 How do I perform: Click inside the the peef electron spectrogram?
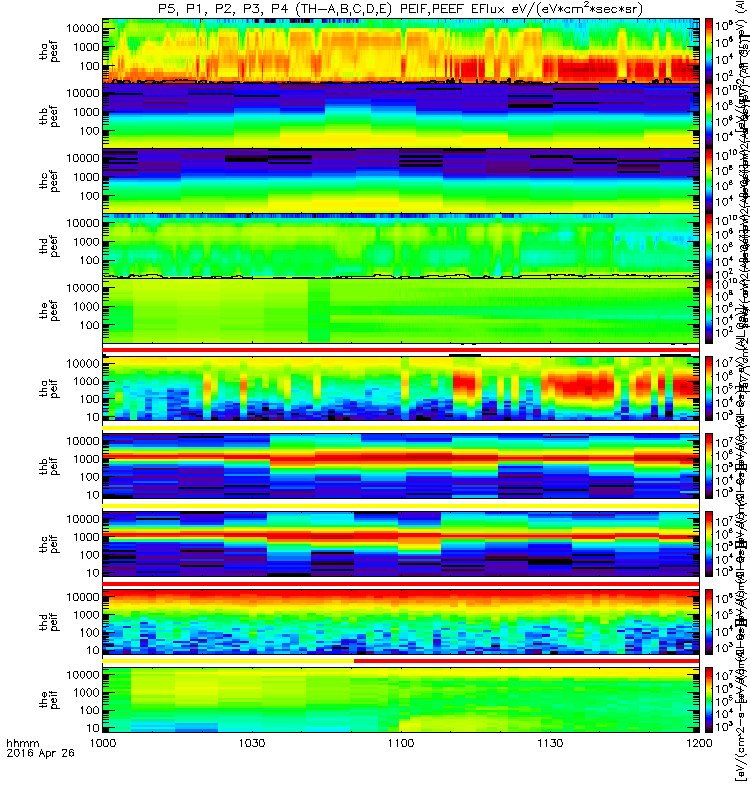pos(401,310)
